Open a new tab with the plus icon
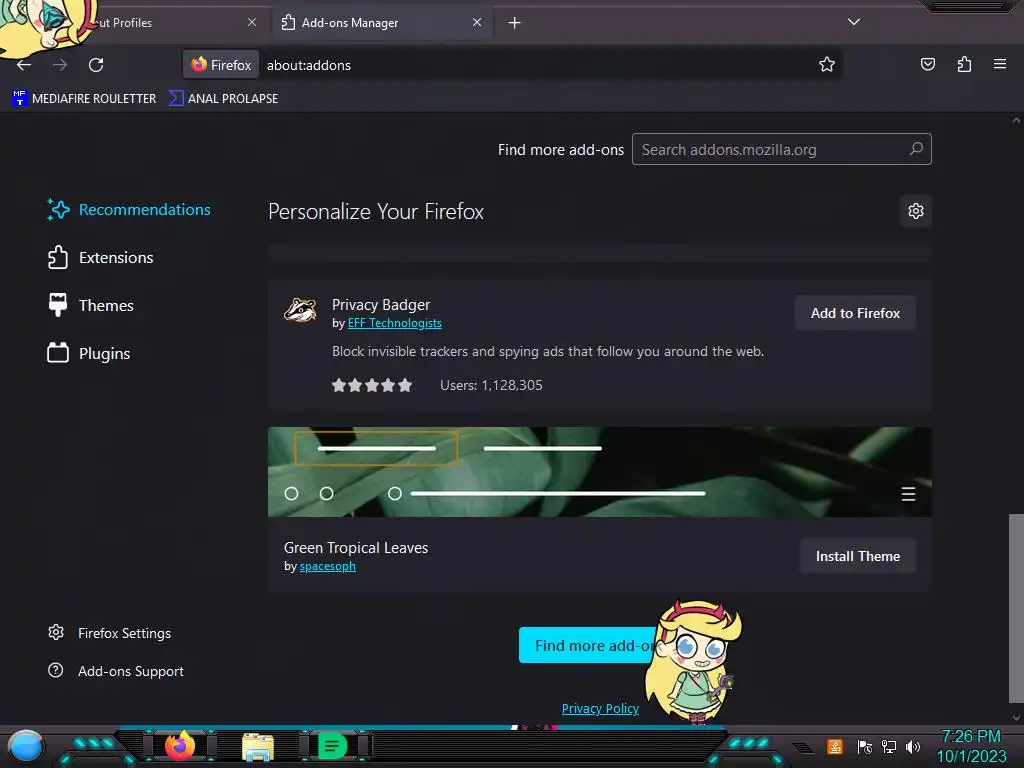Image resolution: width=1024 pixels, height=768 pixels. point(515,23)
